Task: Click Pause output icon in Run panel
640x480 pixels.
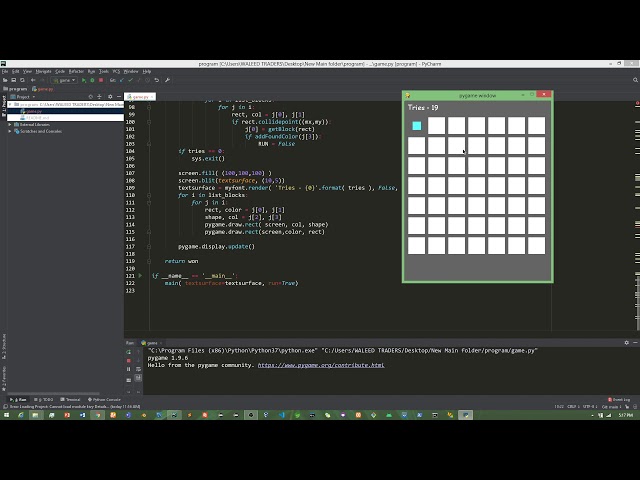Action: pos(129,369)
